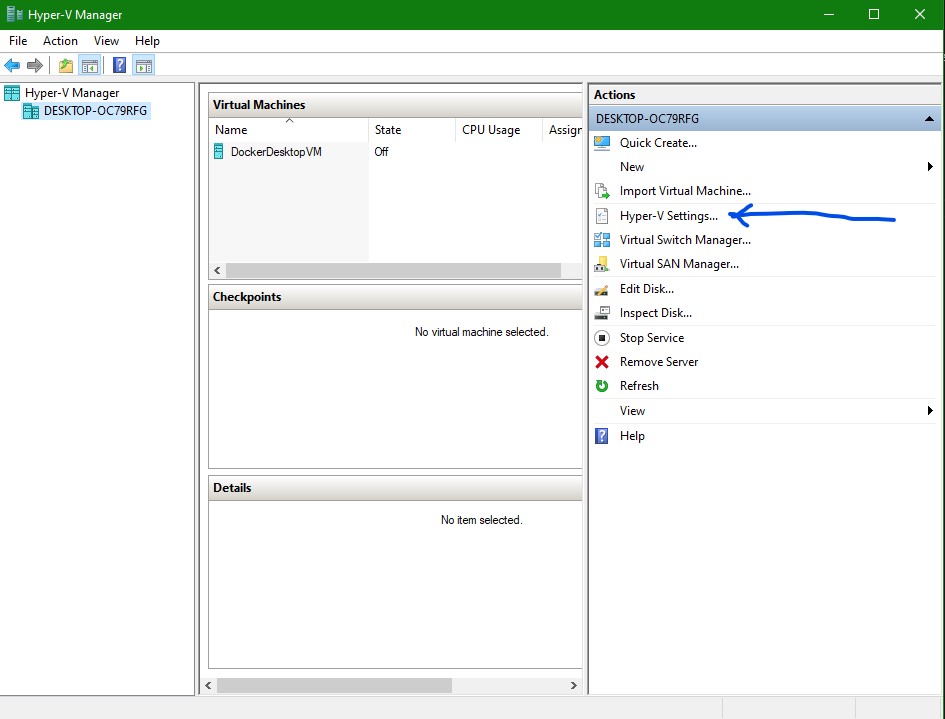Toggle the Show/Hide Action Pane icon
Viewport: 945px width, 719px height.
(143, 66)
